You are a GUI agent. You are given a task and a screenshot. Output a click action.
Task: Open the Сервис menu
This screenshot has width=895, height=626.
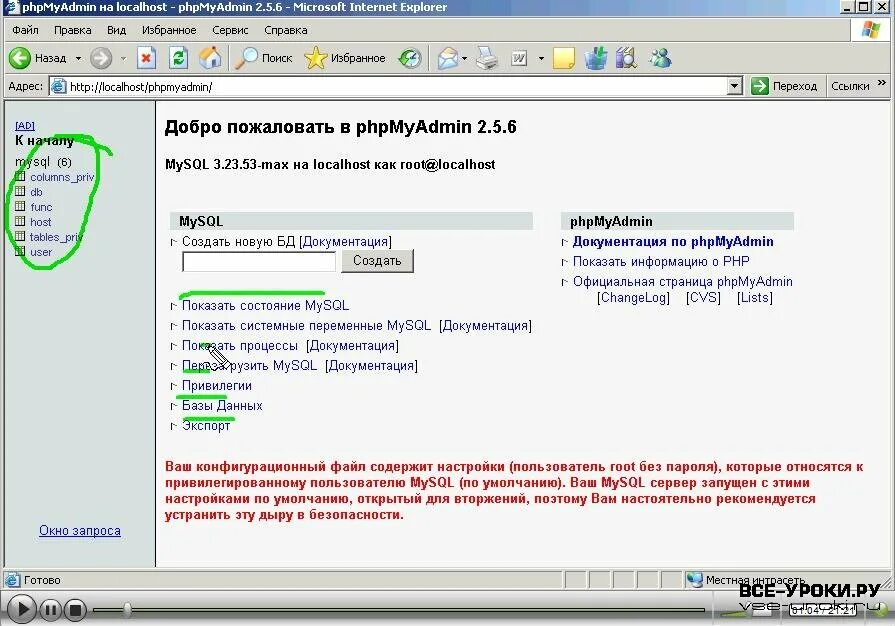[x=230, y=30]
